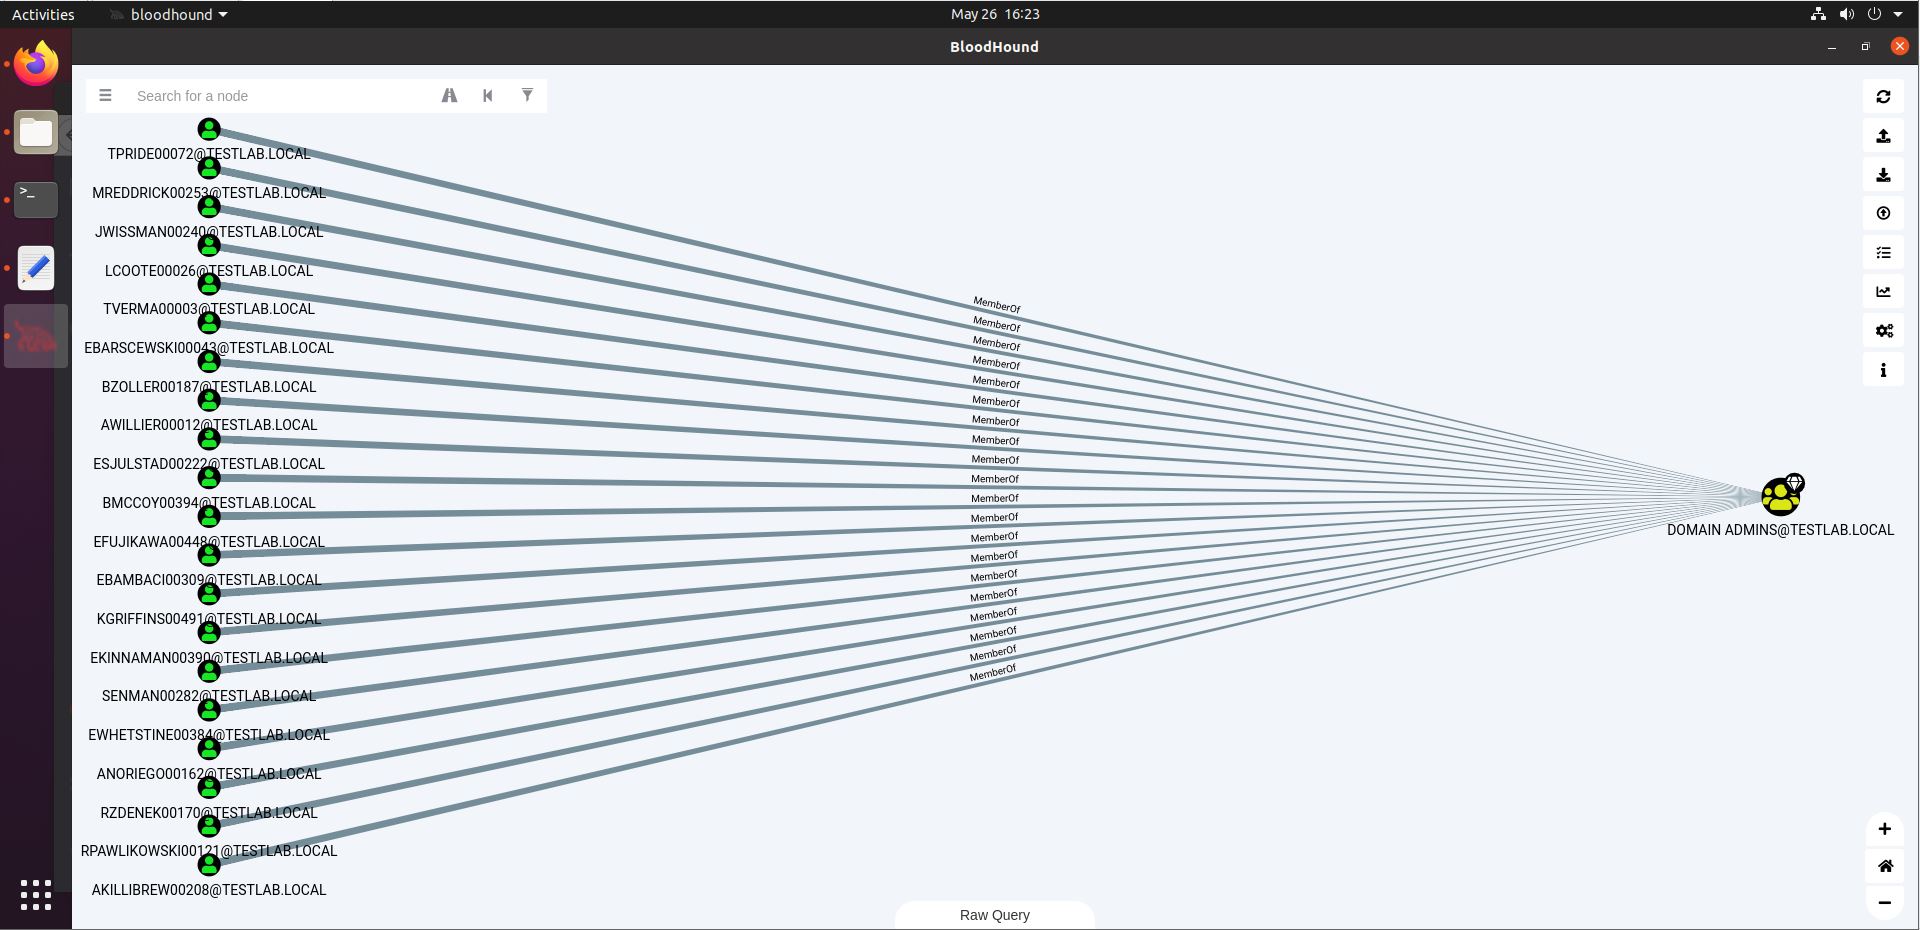Select the SENMAN00282 user node icon
The image size is (1920, 930).
[x=209, y=671]
